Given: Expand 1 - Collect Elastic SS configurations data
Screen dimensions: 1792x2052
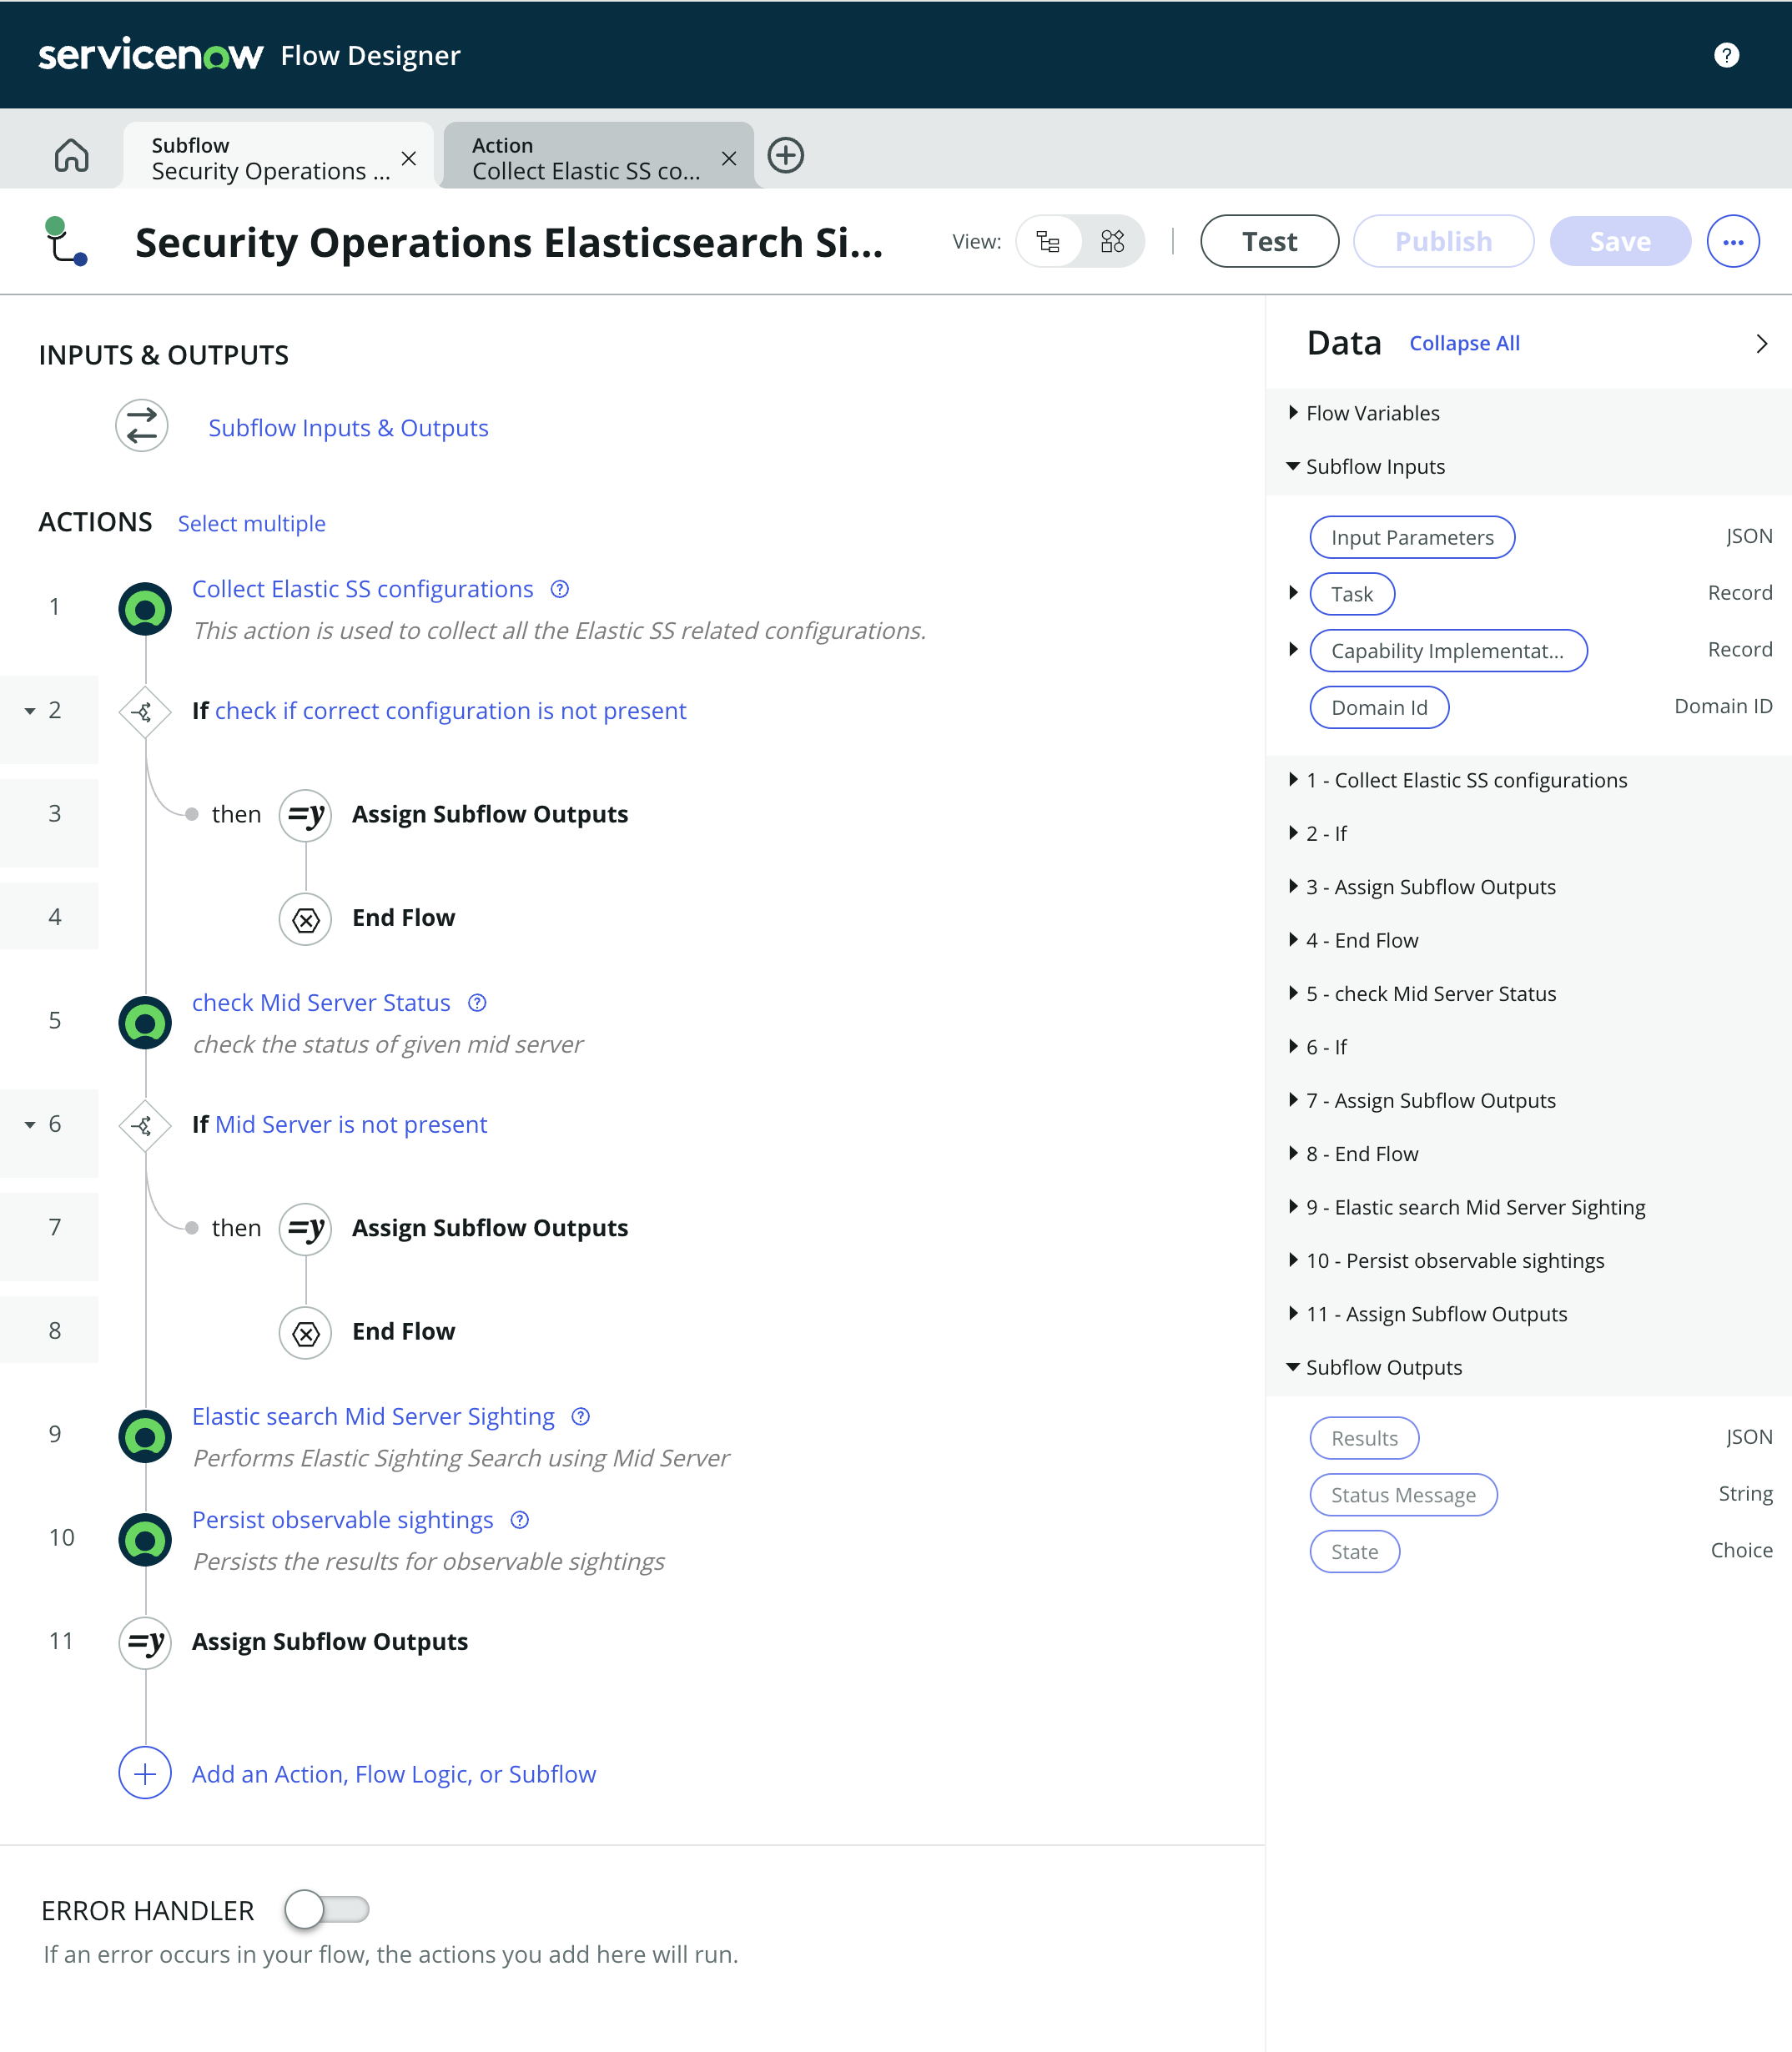Looking at the screenshot, I should 1293,780.
